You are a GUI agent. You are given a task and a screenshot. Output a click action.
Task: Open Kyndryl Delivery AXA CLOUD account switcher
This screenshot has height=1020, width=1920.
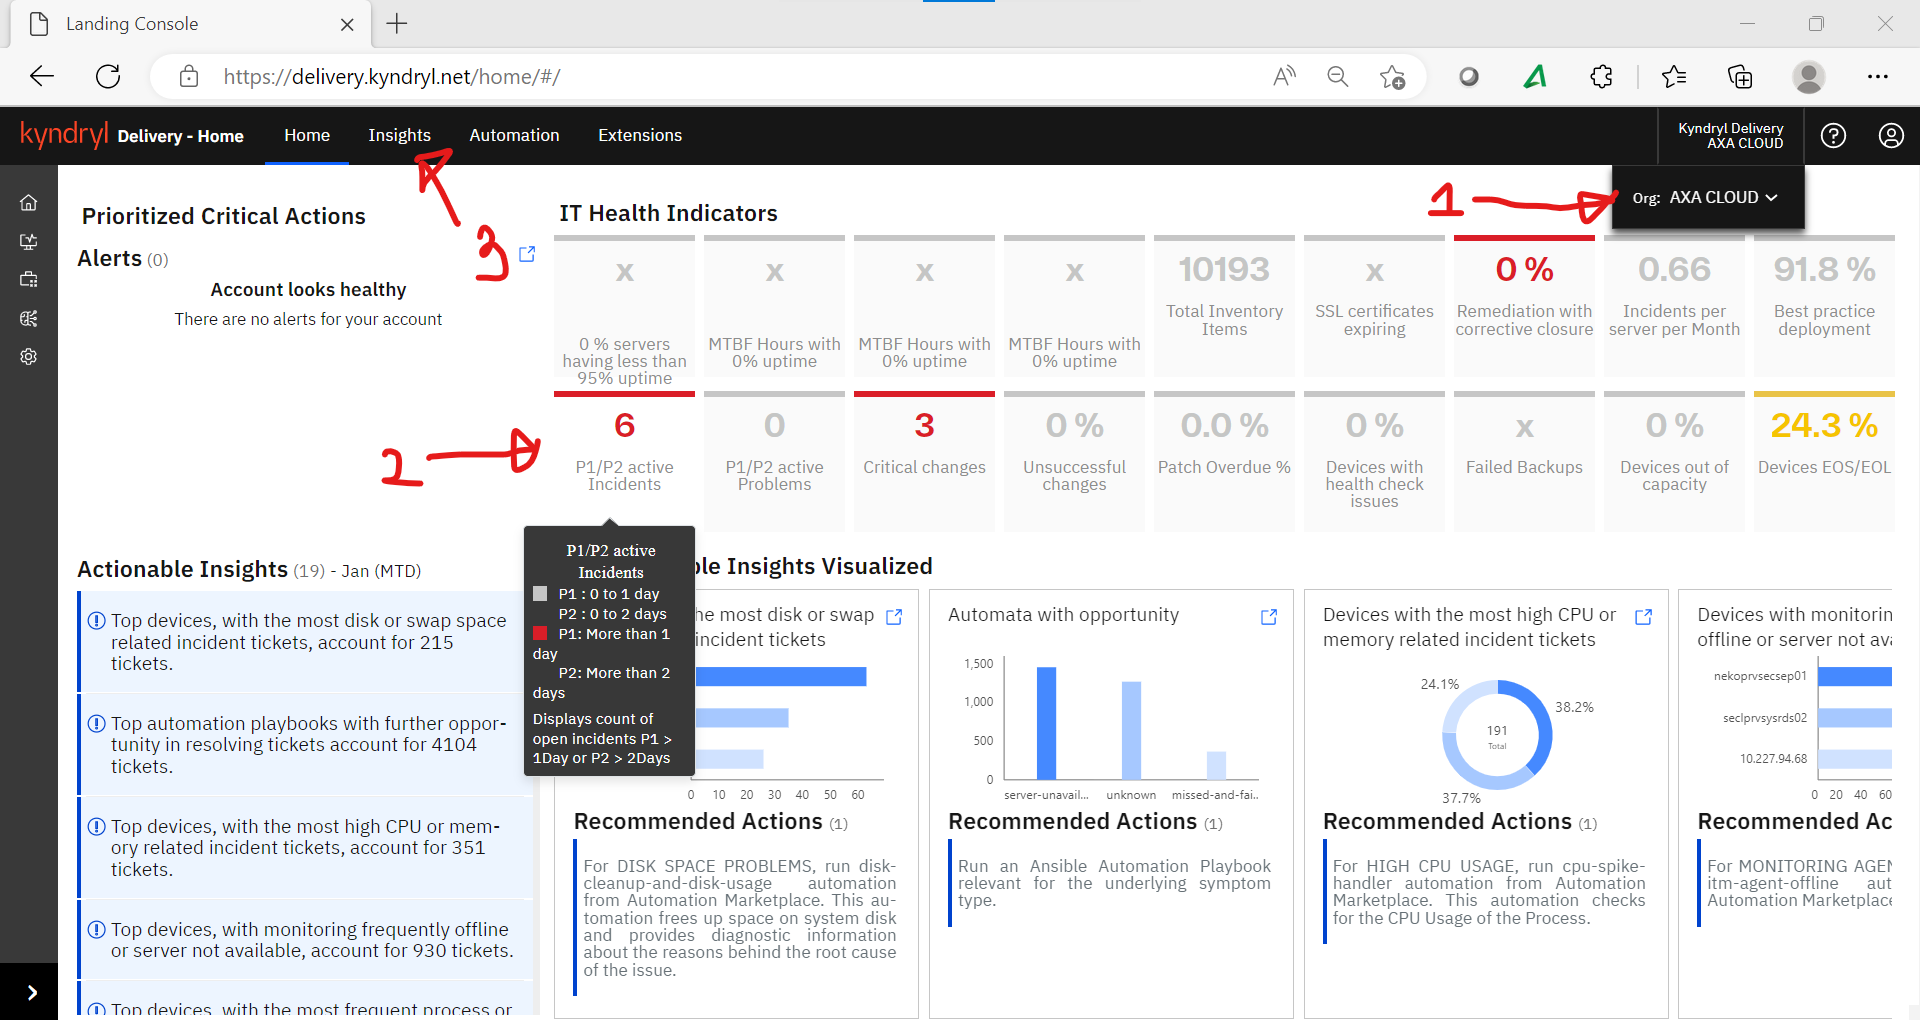(x=1730, y=136)
